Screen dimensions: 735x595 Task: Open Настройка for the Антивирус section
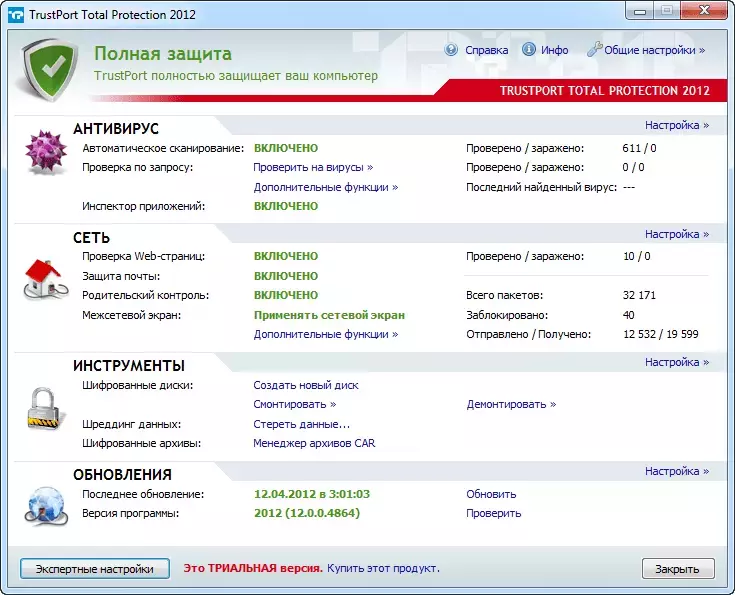[x=677, y=125]
